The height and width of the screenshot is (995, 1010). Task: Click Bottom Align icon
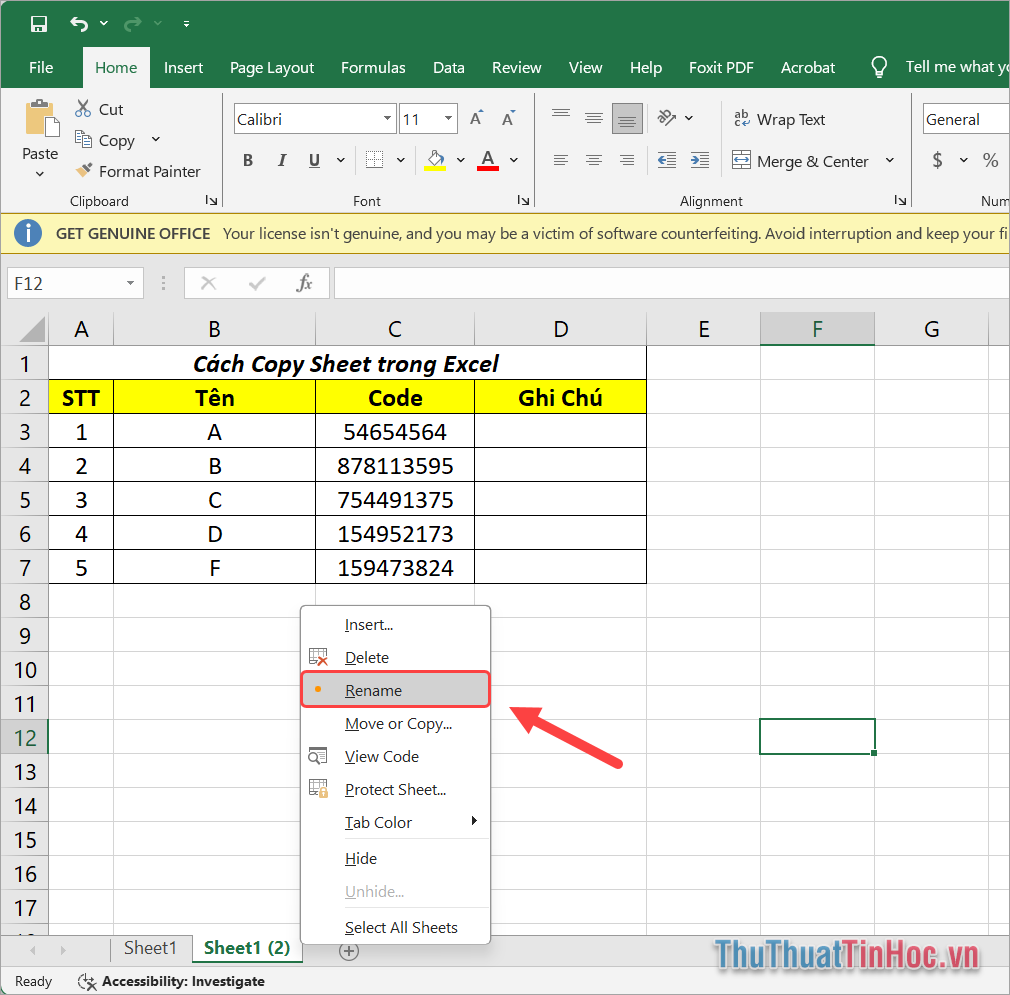[627, 118]
